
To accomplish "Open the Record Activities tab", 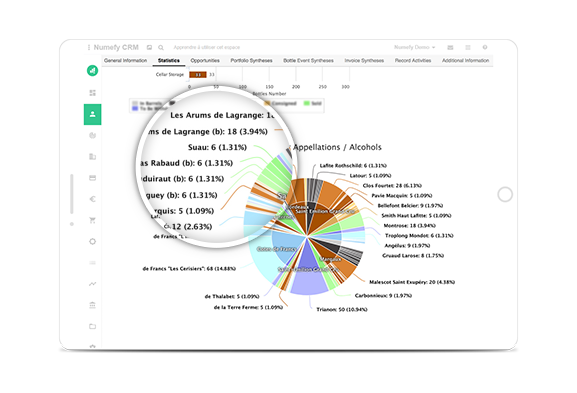I will (413, 60).
